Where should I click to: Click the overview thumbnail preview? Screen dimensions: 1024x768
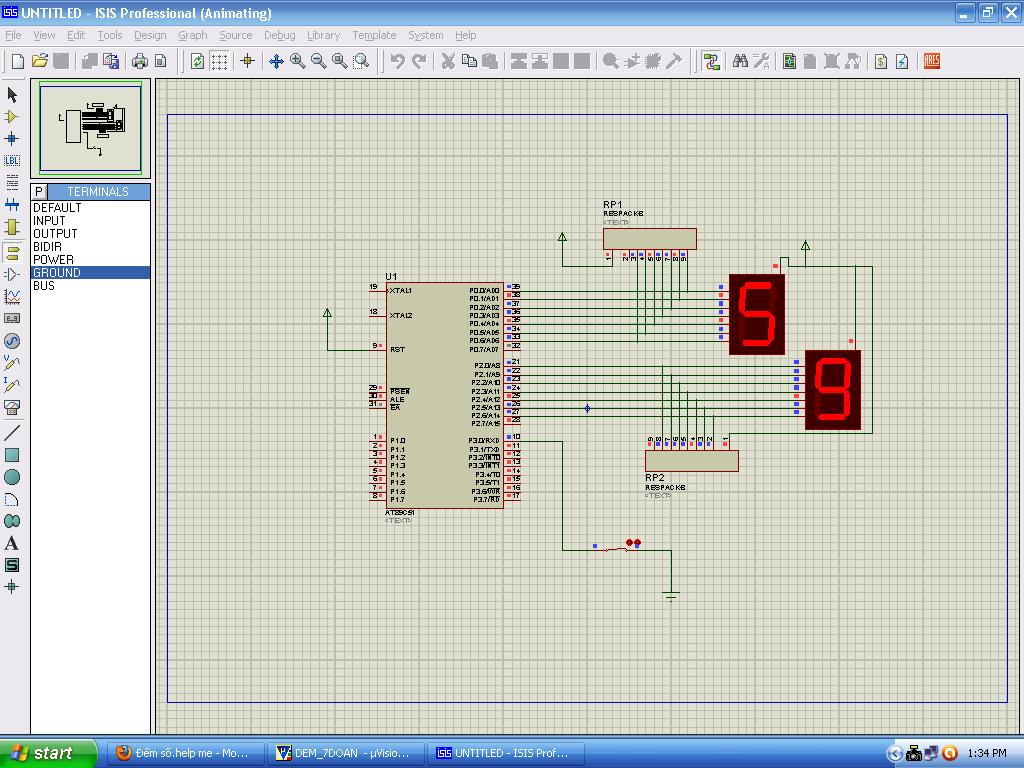click(91, 127)
